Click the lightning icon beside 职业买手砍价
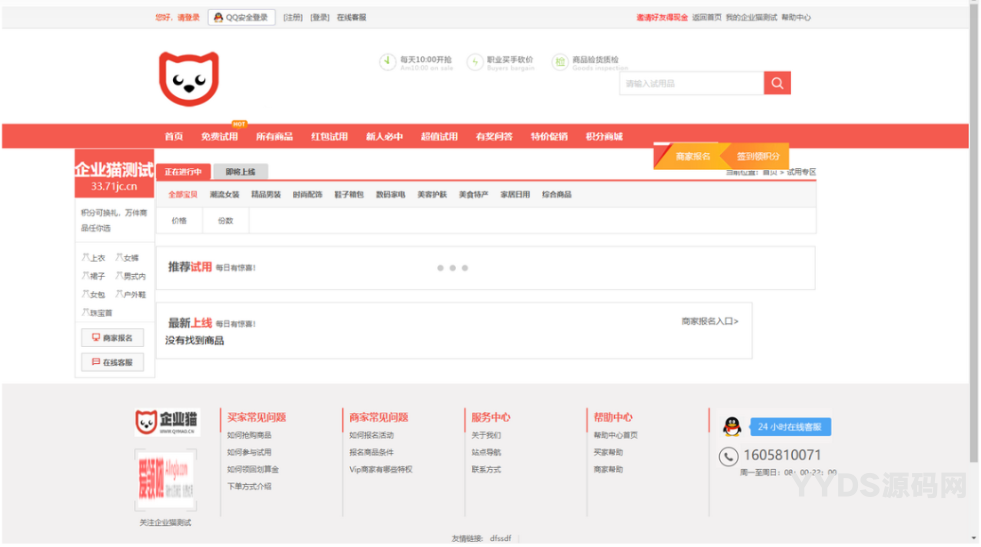Viewport: 981px width, 547px height. click(x=475, y=62)
